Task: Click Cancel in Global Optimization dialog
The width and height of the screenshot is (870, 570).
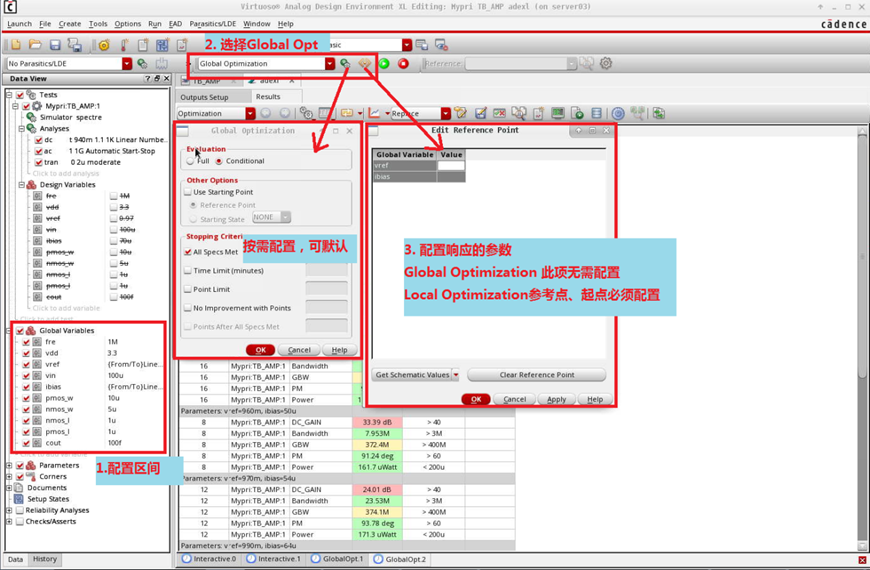Action: (299, 350)
